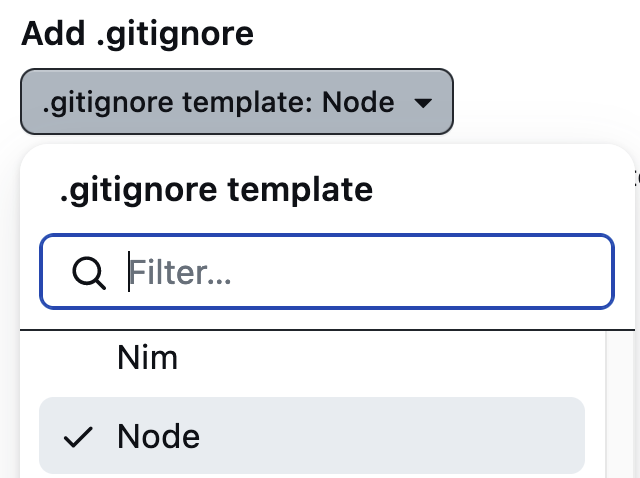Toggle the dropdown via its triangle arrow
The width and height of the screenshot is (640, 478).
(x=423, y=103)
